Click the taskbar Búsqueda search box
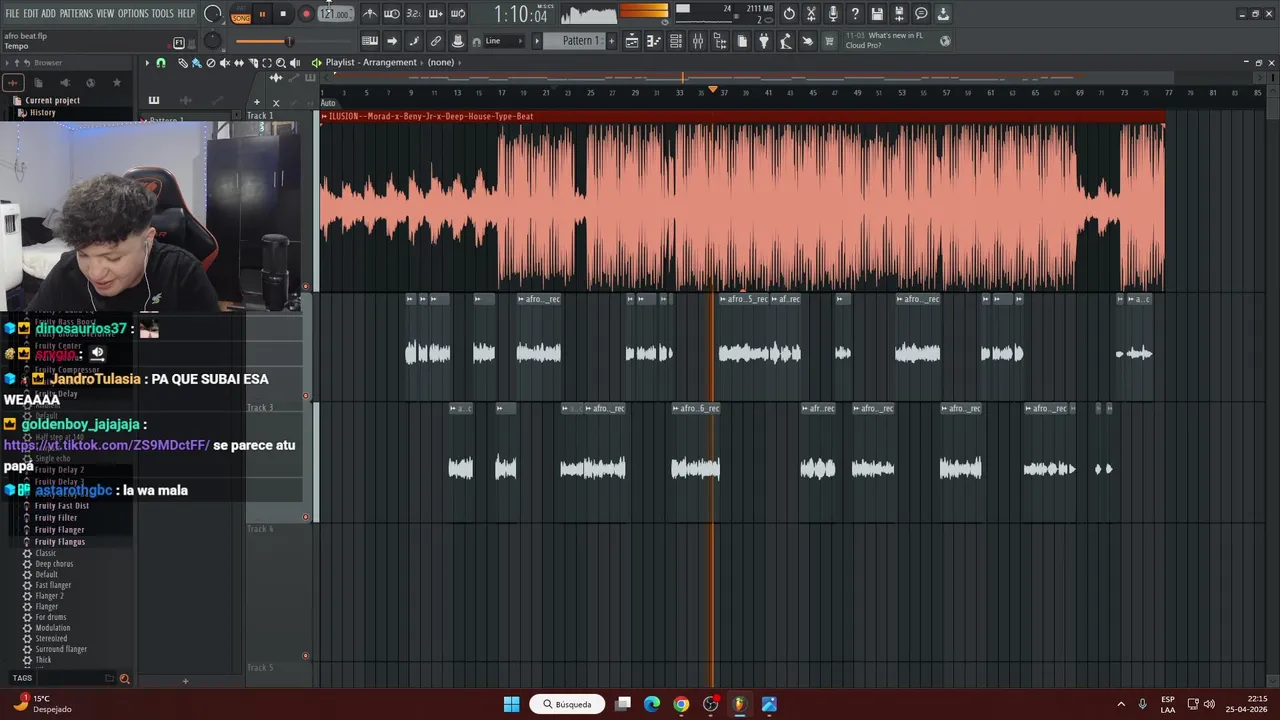Image resolution: width=1280 pixels, height=720 pixels. tap(567, 704)
